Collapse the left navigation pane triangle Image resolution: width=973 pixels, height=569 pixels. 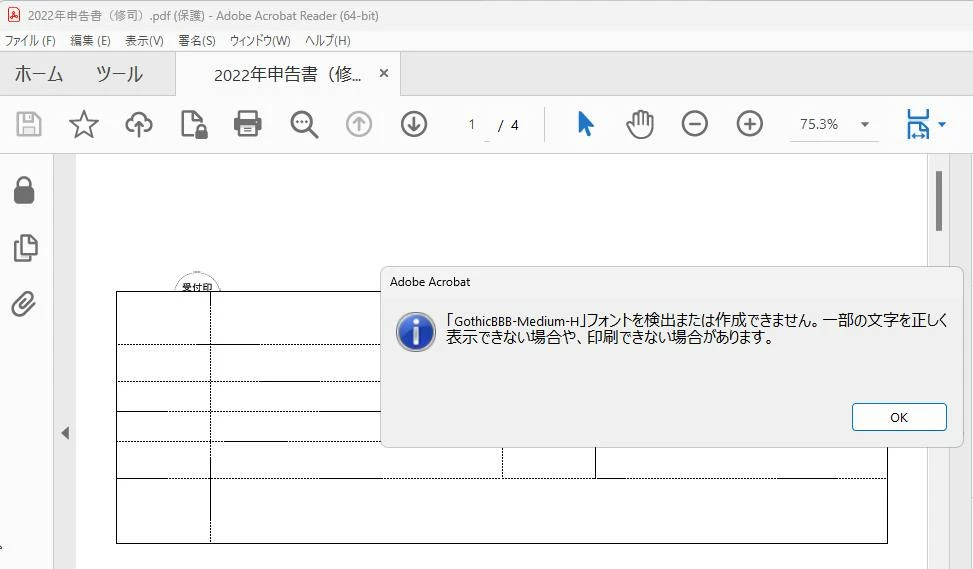point(65,432)
